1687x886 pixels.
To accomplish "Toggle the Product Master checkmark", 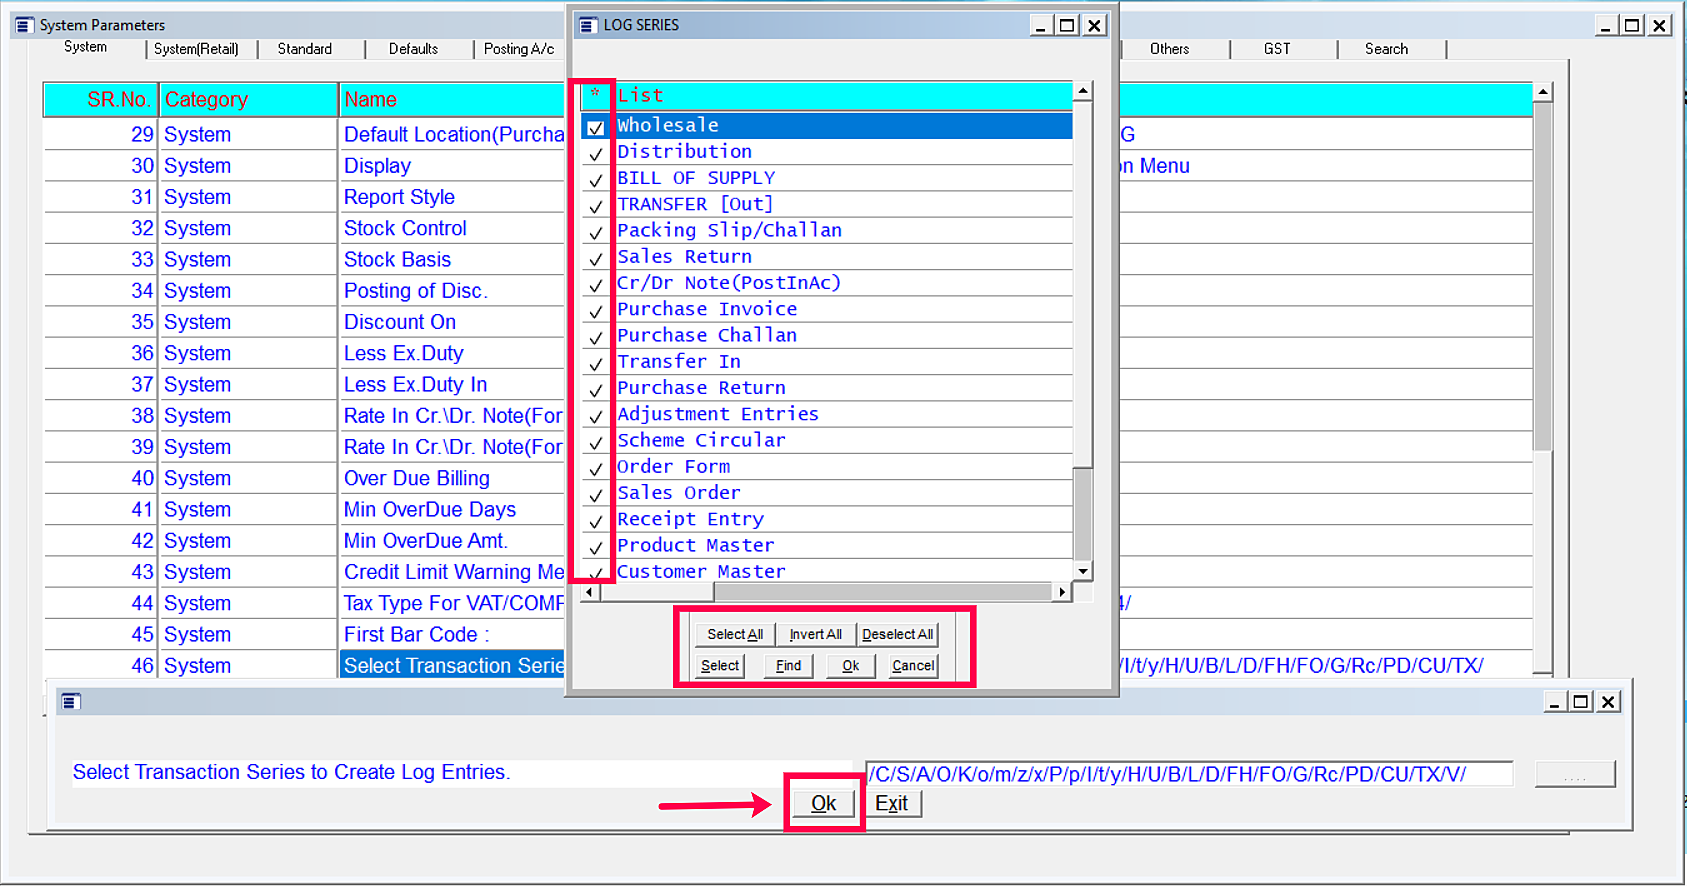I will pos(595,547).
